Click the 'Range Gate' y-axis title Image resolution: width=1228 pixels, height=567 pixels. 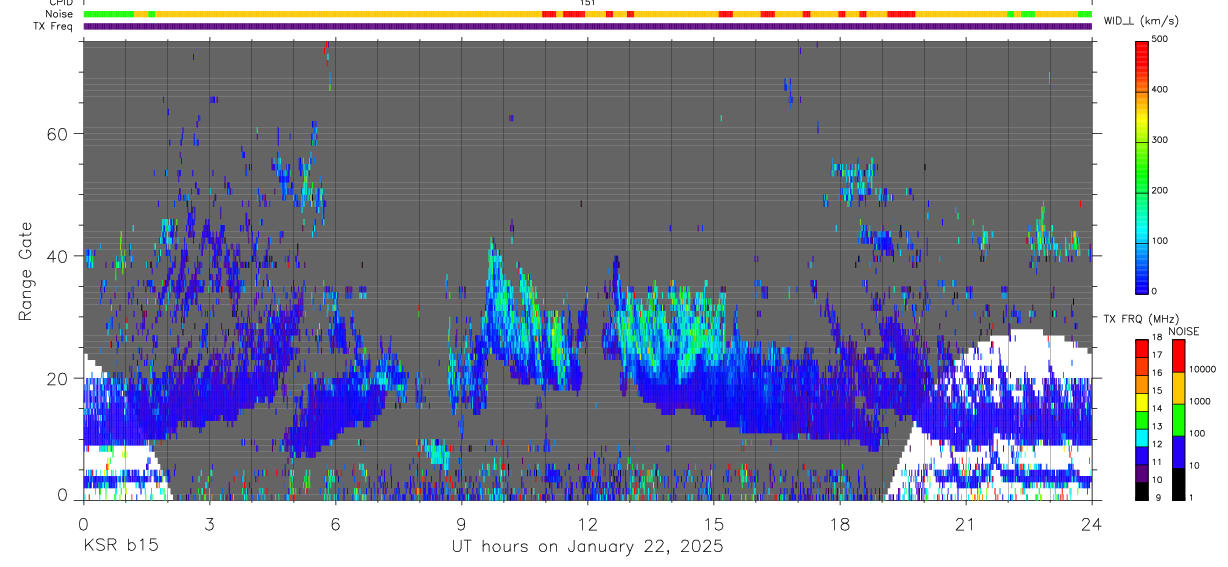(25, 271)
